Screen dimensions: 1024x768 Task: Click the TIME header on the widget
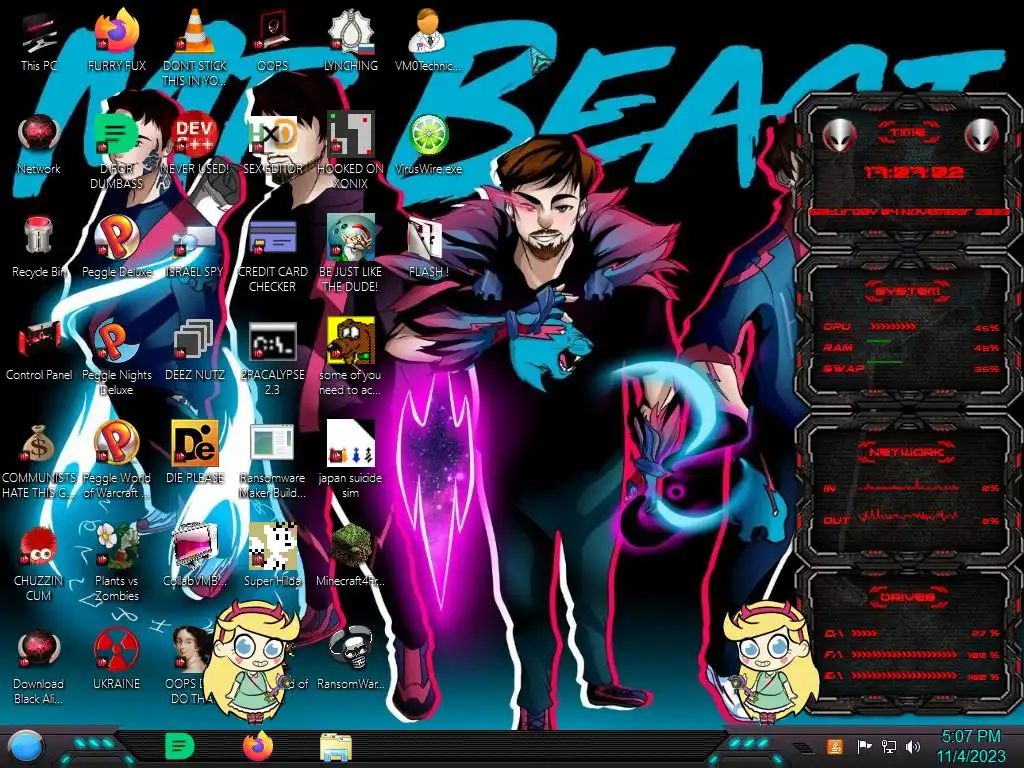[x=908, y=133]
